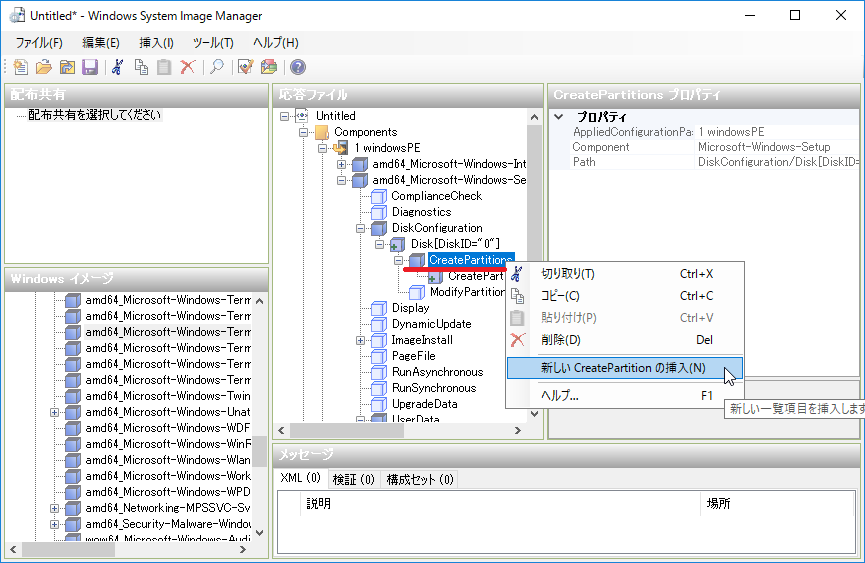The width and height of the screenshot is (865, 563).
Task: Click the scissors Cut icon in the toolbar
Action: click(118, 67)
